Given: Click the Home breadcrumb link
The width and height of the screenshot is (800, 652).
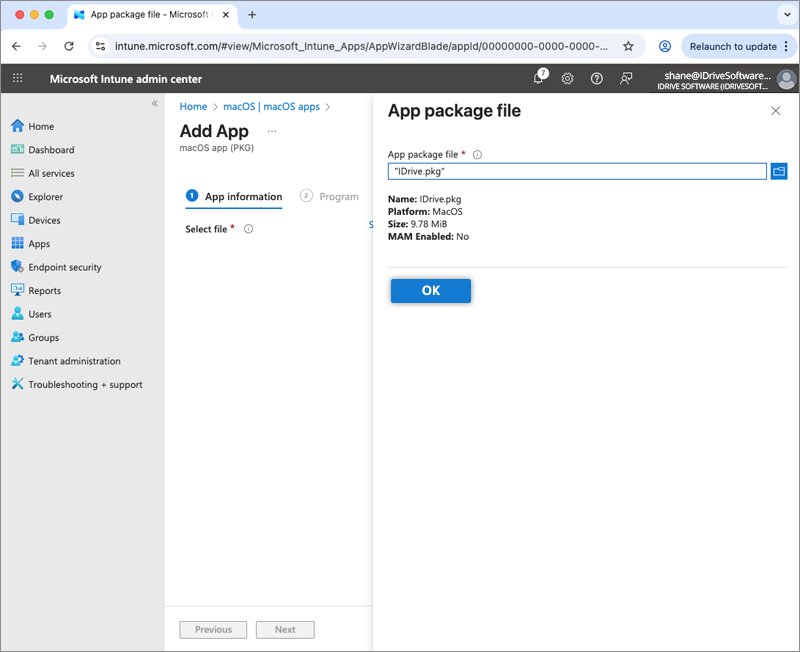Looking at the screenshot, I should pyautogui.click(x=193, y=107).
